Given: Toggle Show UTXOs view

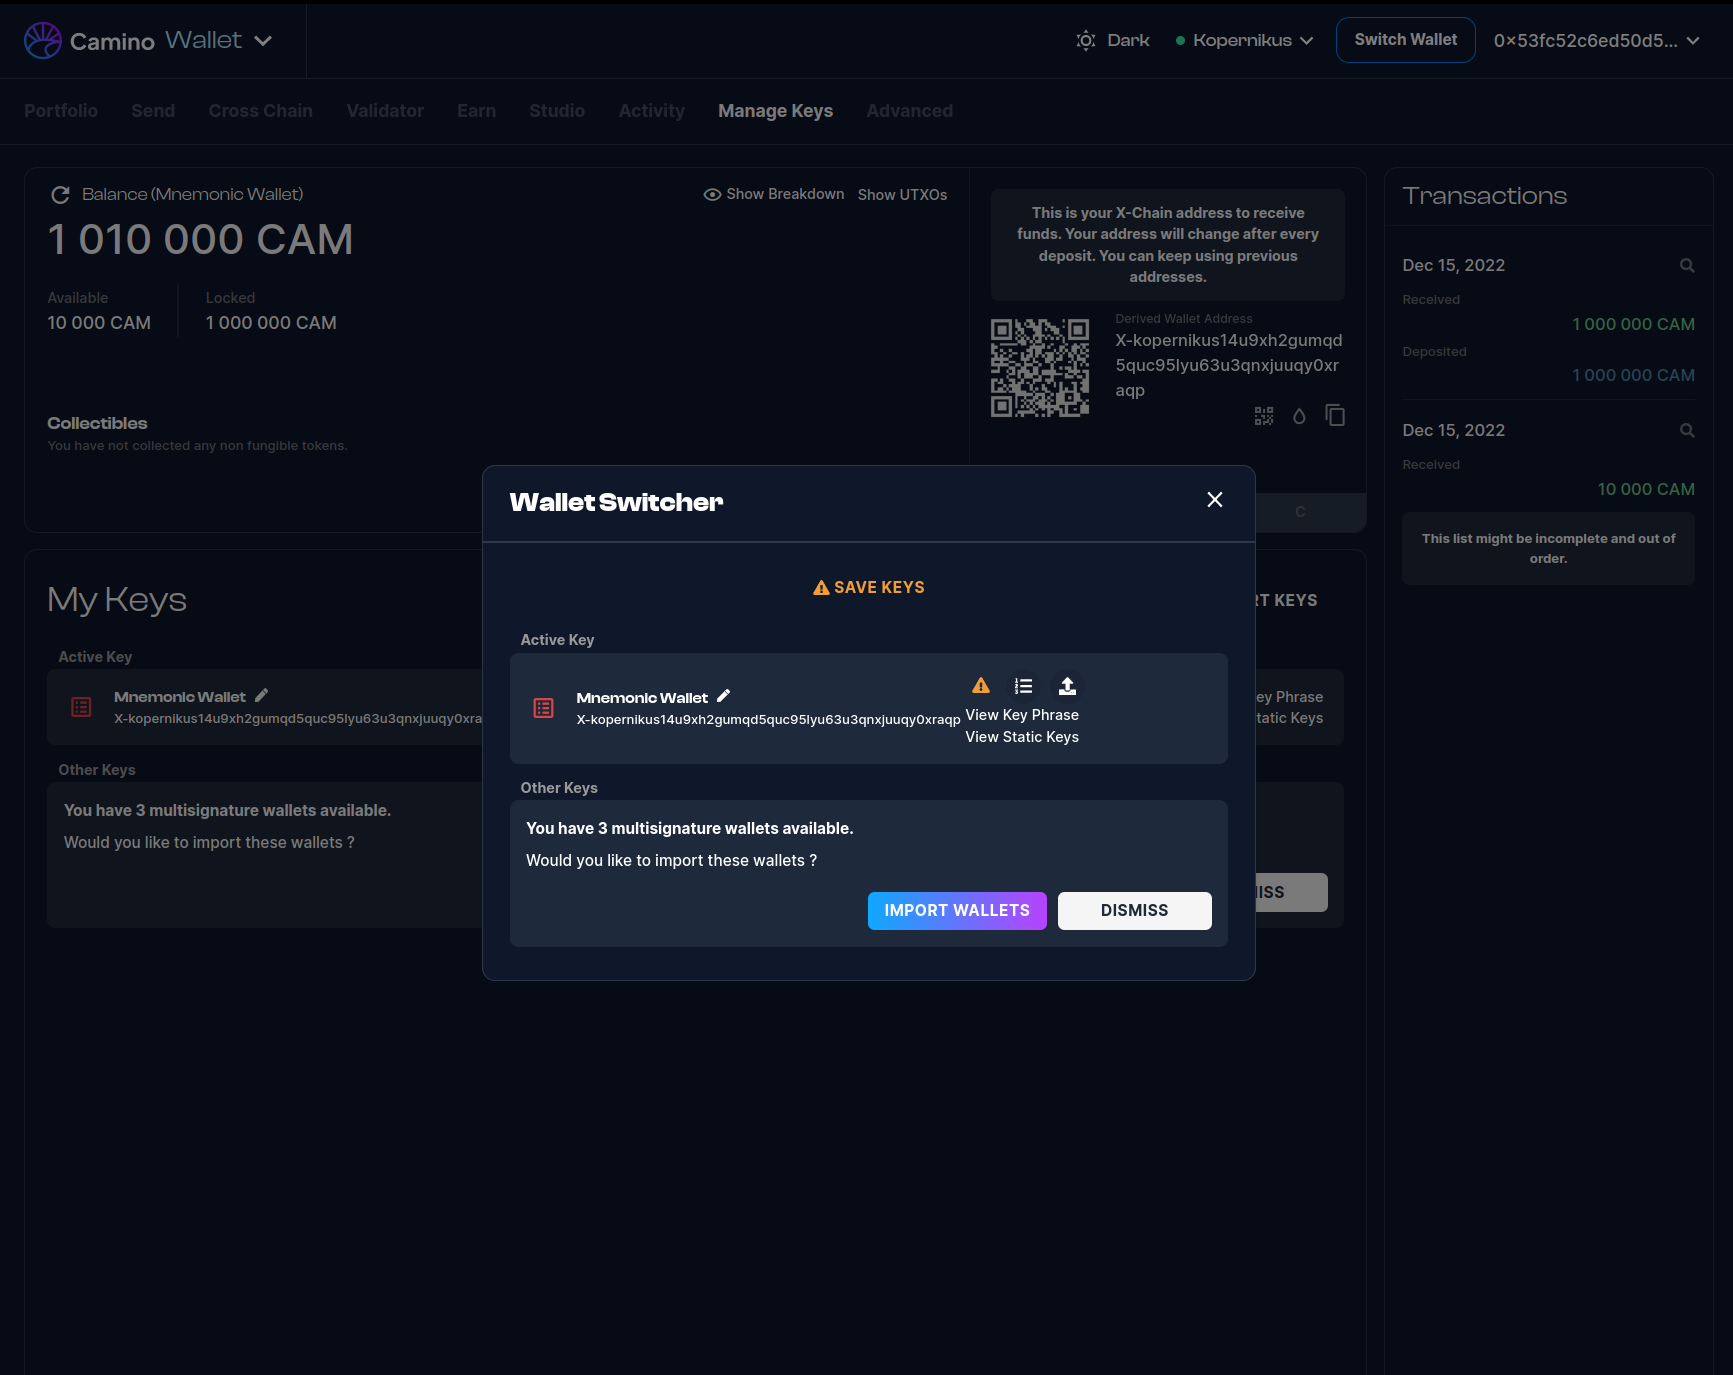Looking at the screenshot, I should click(902, 195).
